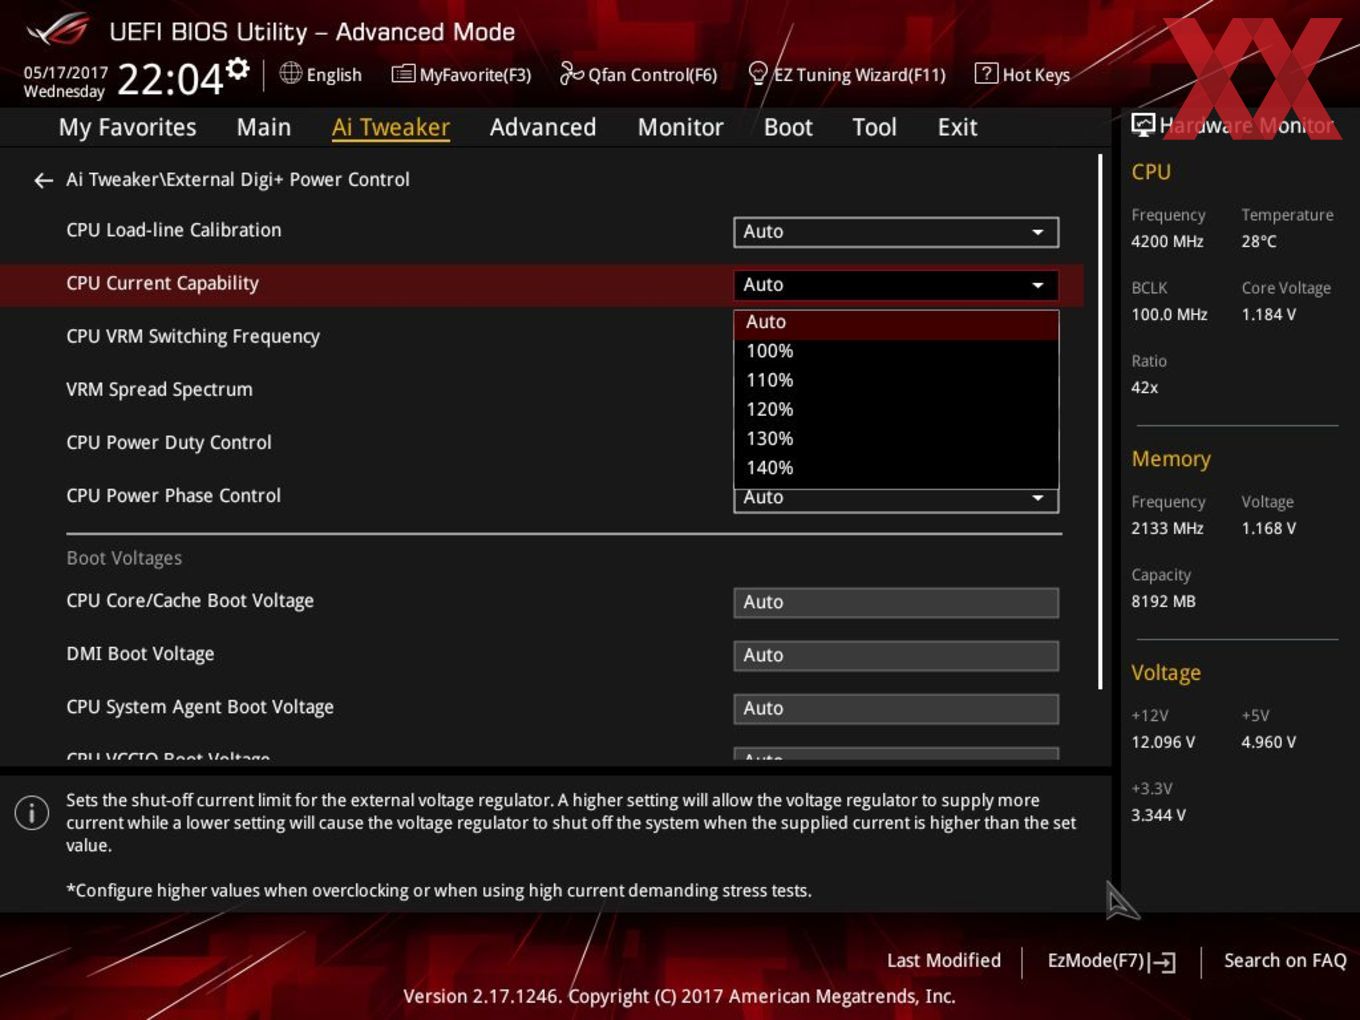Click the 4200 MHz CPU frequency value
Image resolution: width=1360 pixels, height=1020 pixels.
click(x=1167, y=241)
